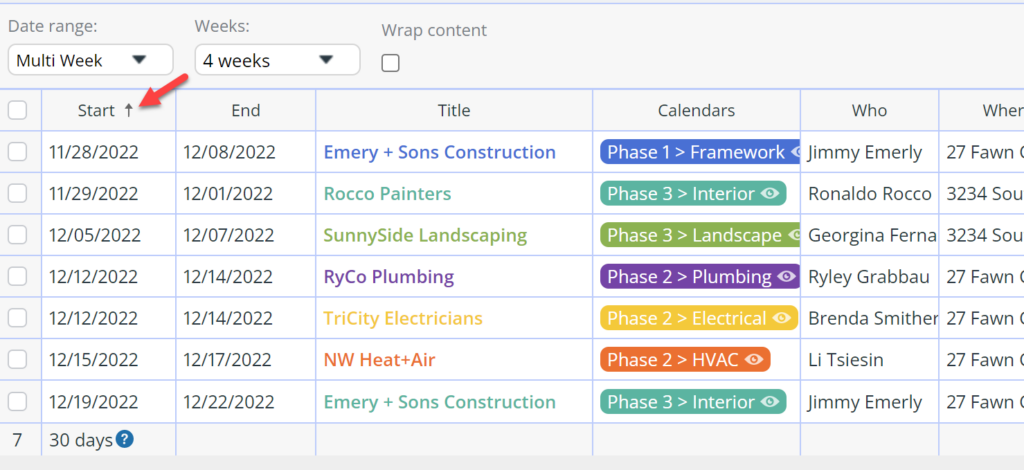Open RyCo Plumbing event link
The image size is (1024, 470).
point(389,277)
